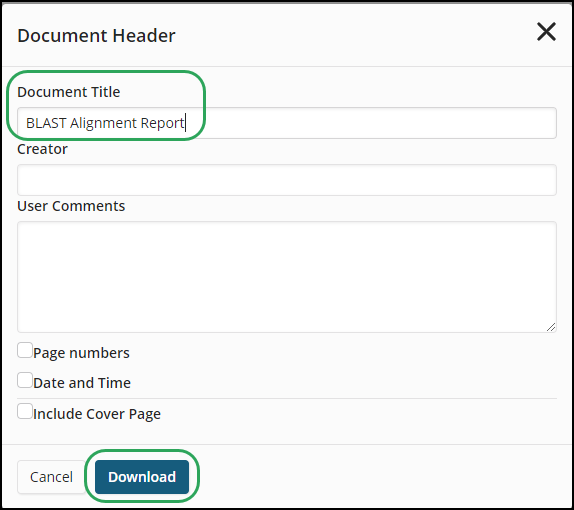This screenshot has width=574, height=510.
Task: Click empty space in Document Title field
Action: click(x=370, y=123)
